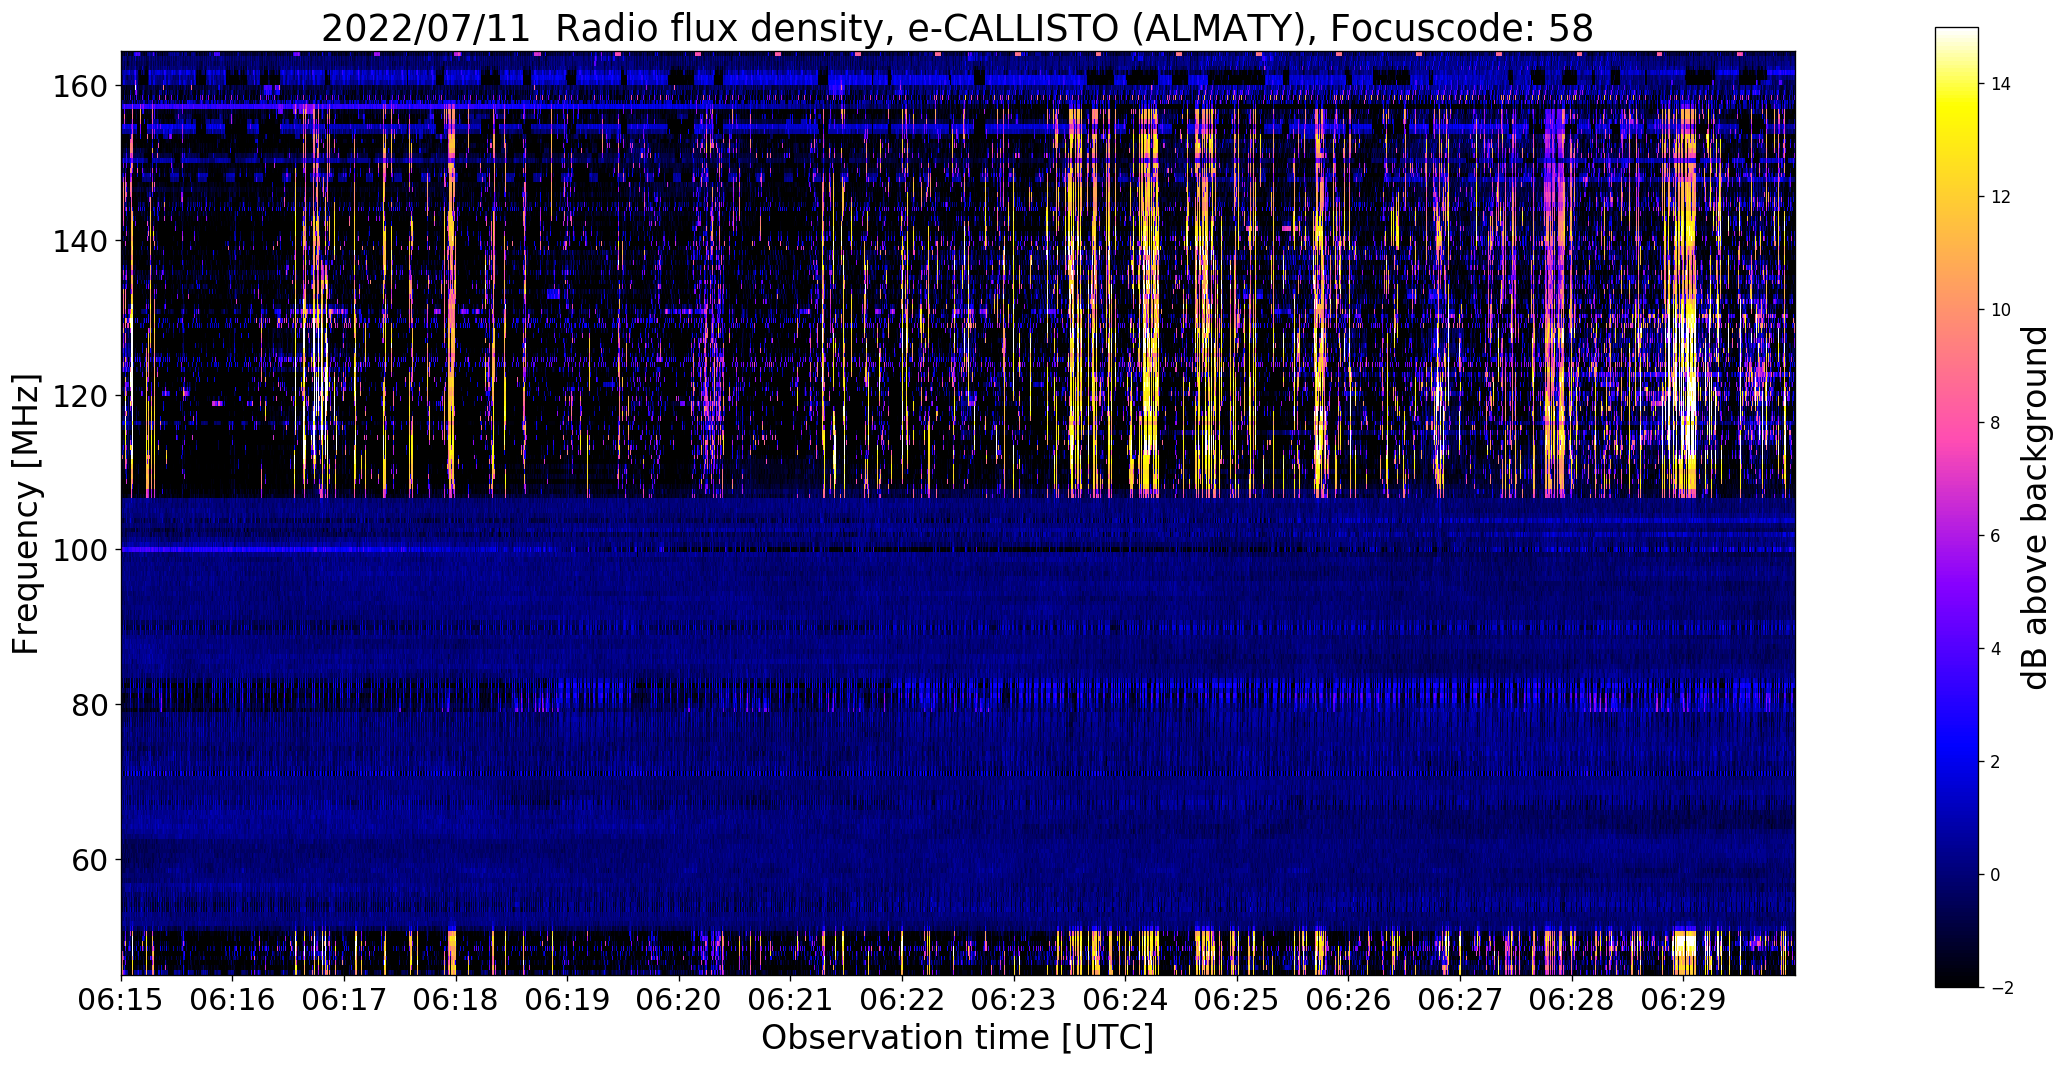Screen dimensions: 2066x1067
Task: Click the colorbar tick value 8
Action: [x=1996, y=423]
